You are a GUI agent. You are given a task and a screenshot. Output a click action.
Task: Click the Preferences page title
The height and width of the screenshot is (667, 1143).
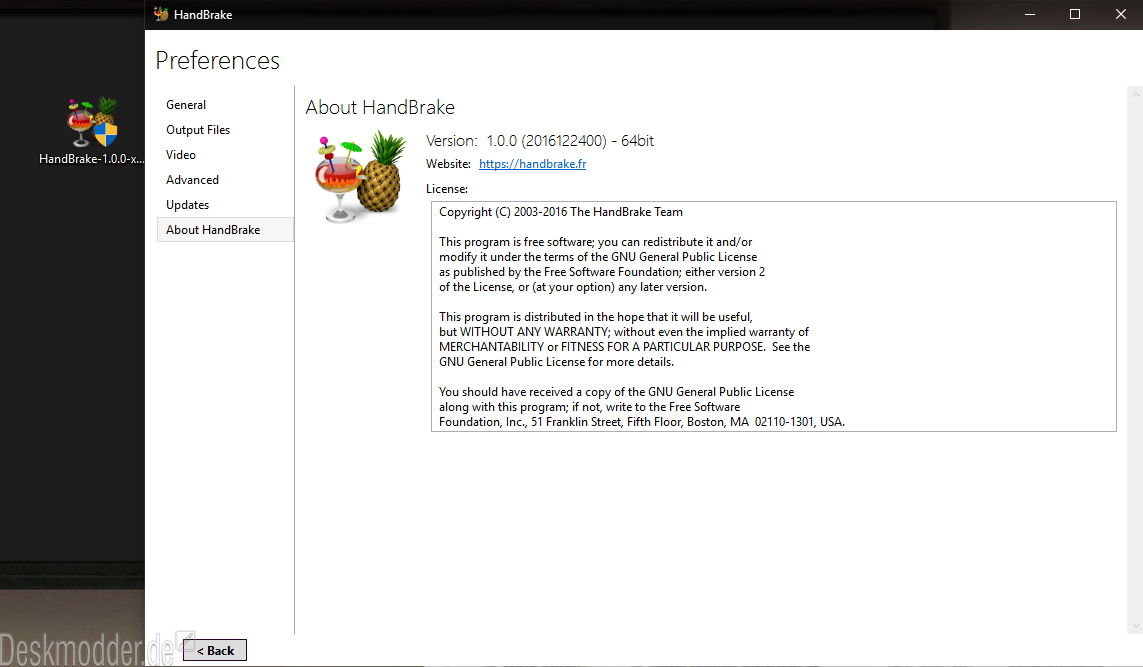pyautogui.click(x=217, y=61)
